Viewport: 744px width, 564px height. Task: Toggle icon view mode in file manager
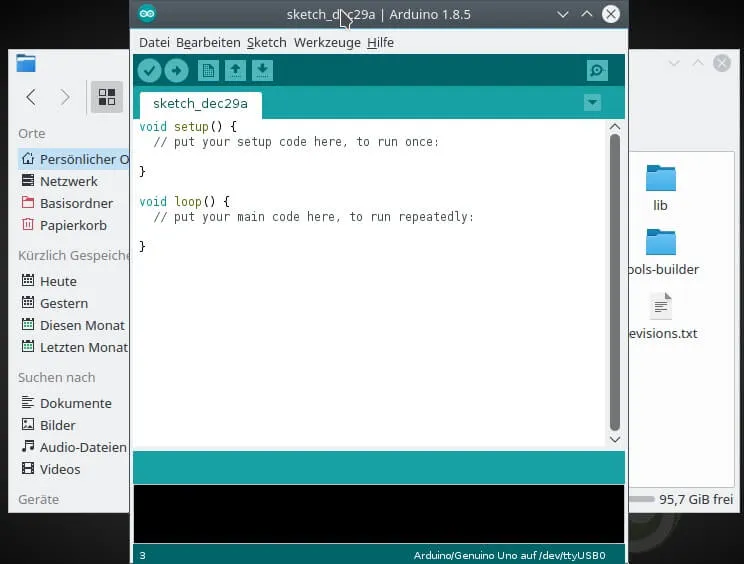click(x=106, y=97)
